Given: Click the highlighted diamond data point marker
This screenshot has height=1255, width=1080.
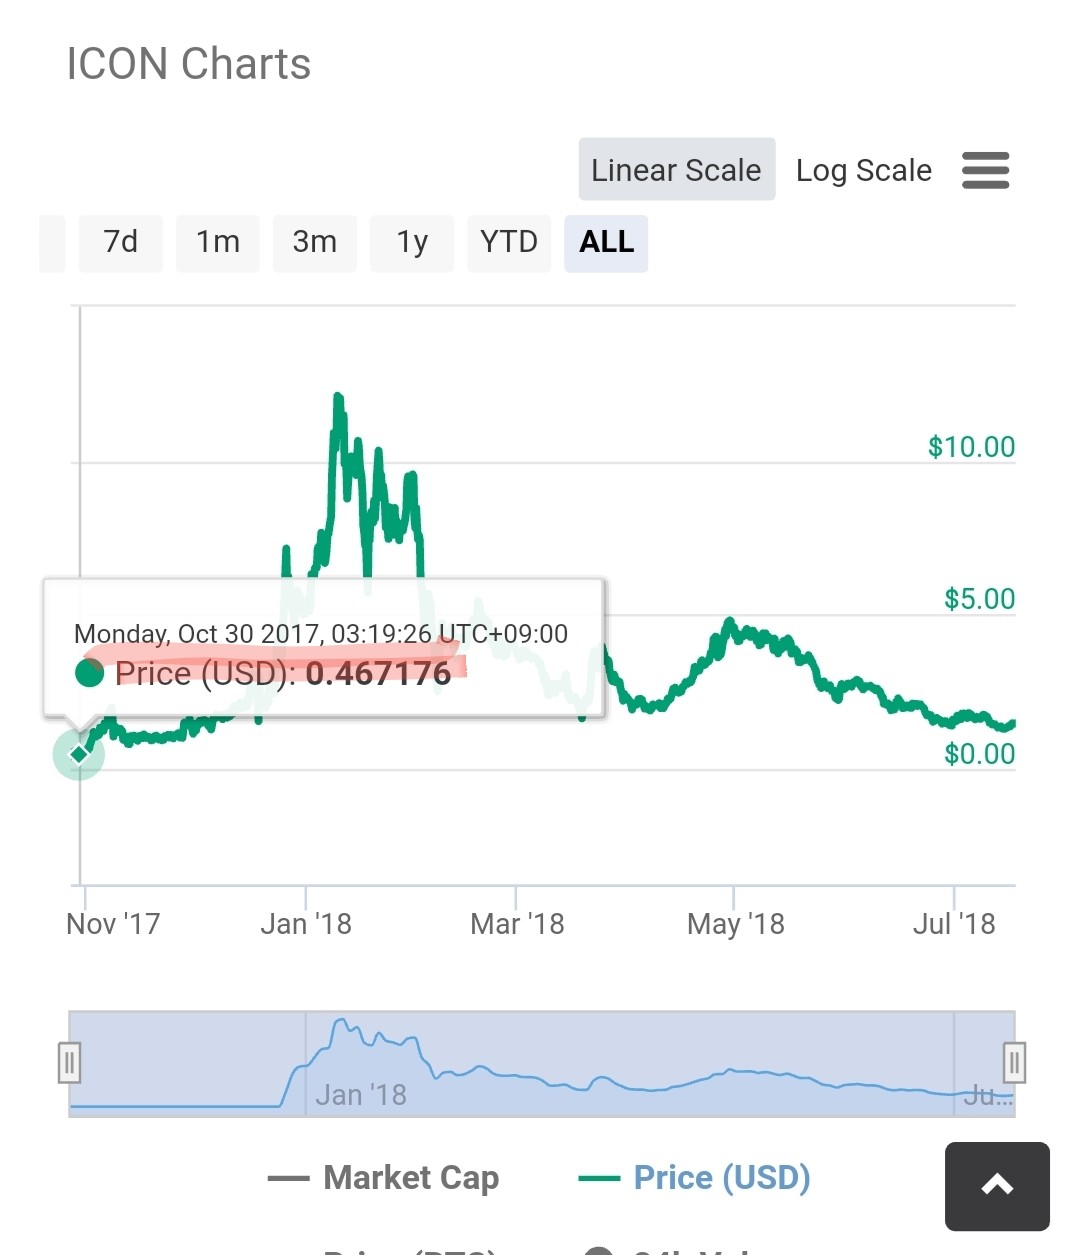Looking at the screenshot, I should [79, 754].
